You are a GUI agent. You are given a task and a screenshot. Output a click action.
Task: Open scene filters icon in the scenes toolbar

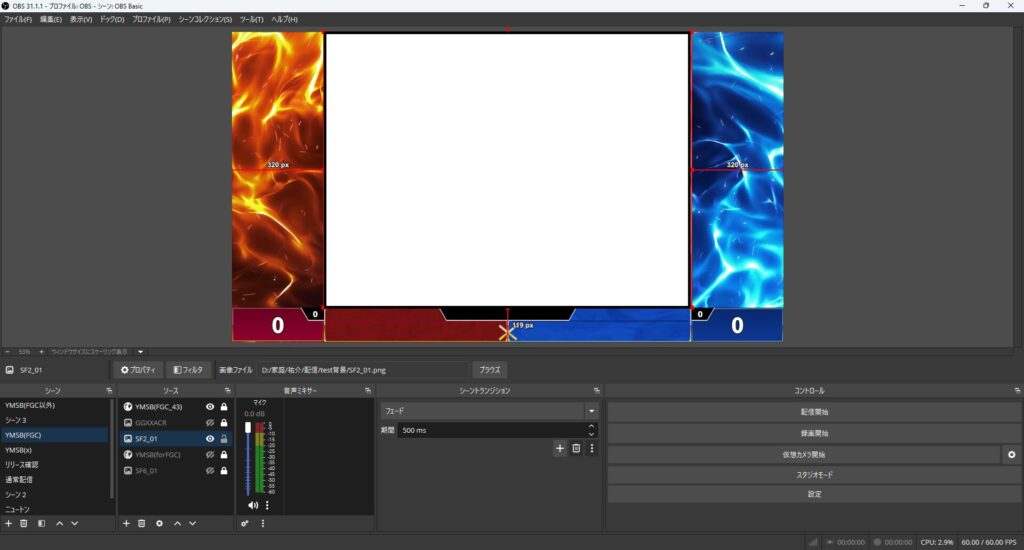point(41,523)
